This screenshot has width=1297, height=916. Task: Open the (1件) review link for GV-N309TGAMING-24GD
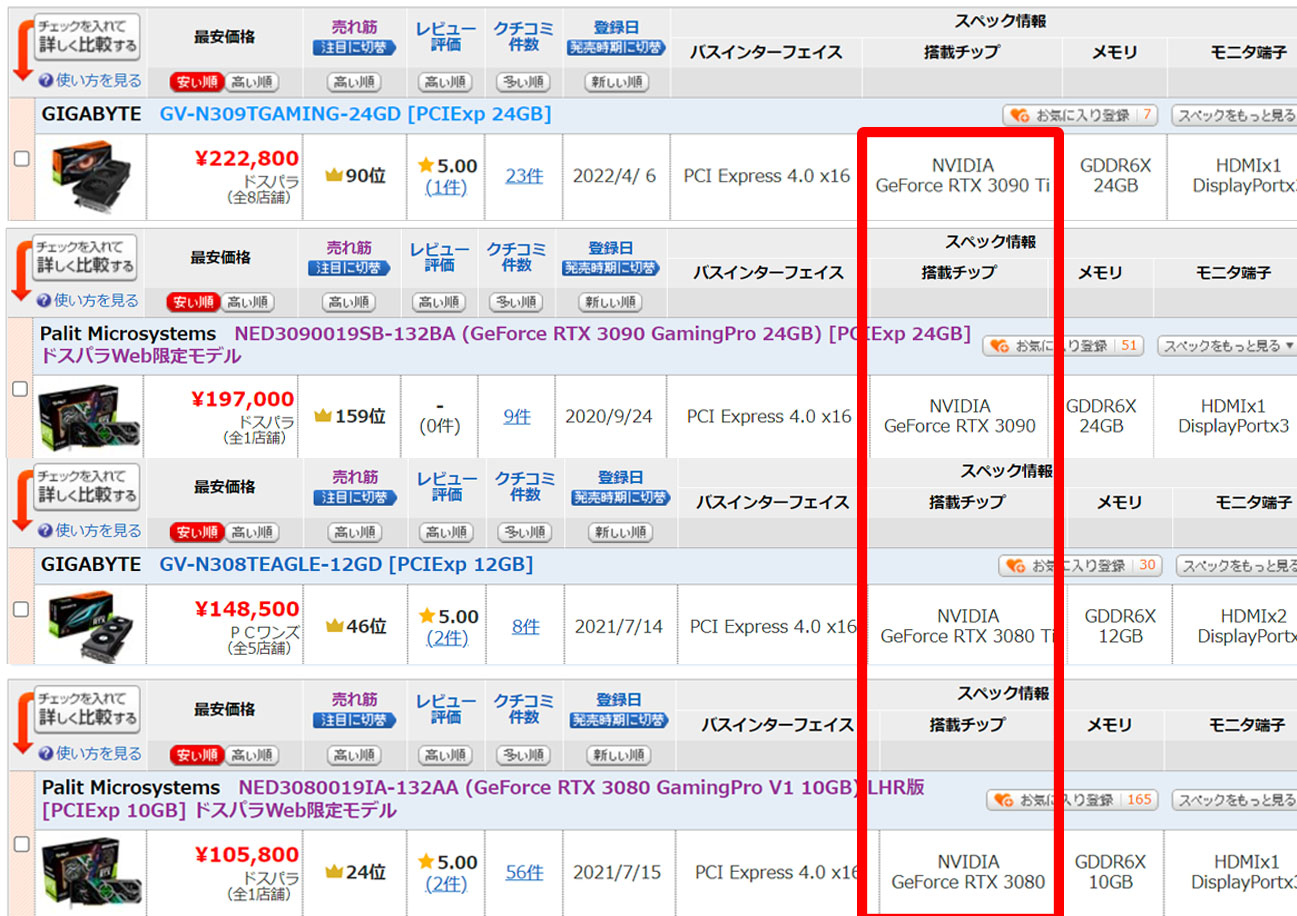445,187
